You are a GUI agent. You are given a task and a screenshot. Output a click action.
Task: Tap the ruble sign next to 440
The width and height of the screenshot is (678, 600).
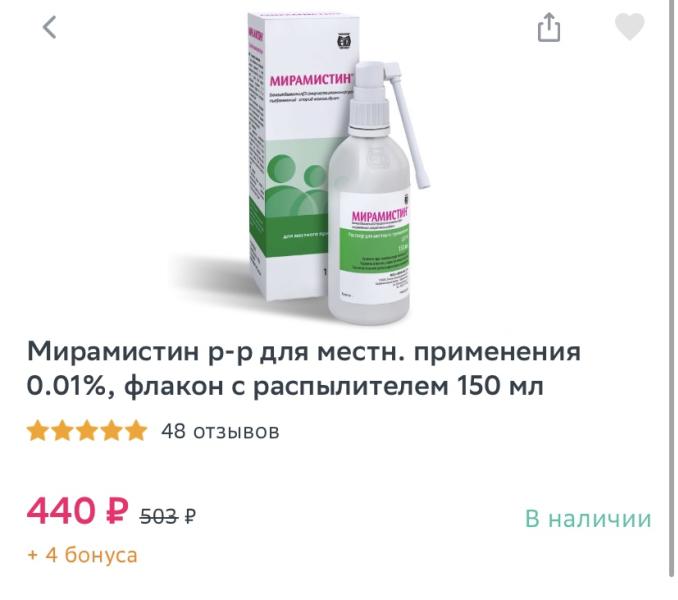coord(117,511)
